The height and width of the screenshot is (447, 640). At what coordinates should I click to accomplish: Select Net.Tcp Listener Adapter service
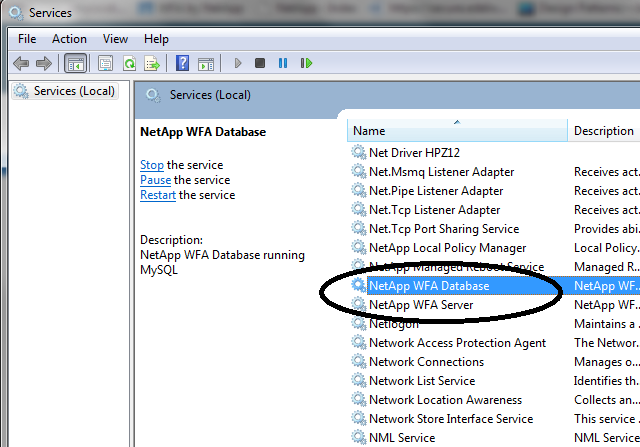(434, 210)
